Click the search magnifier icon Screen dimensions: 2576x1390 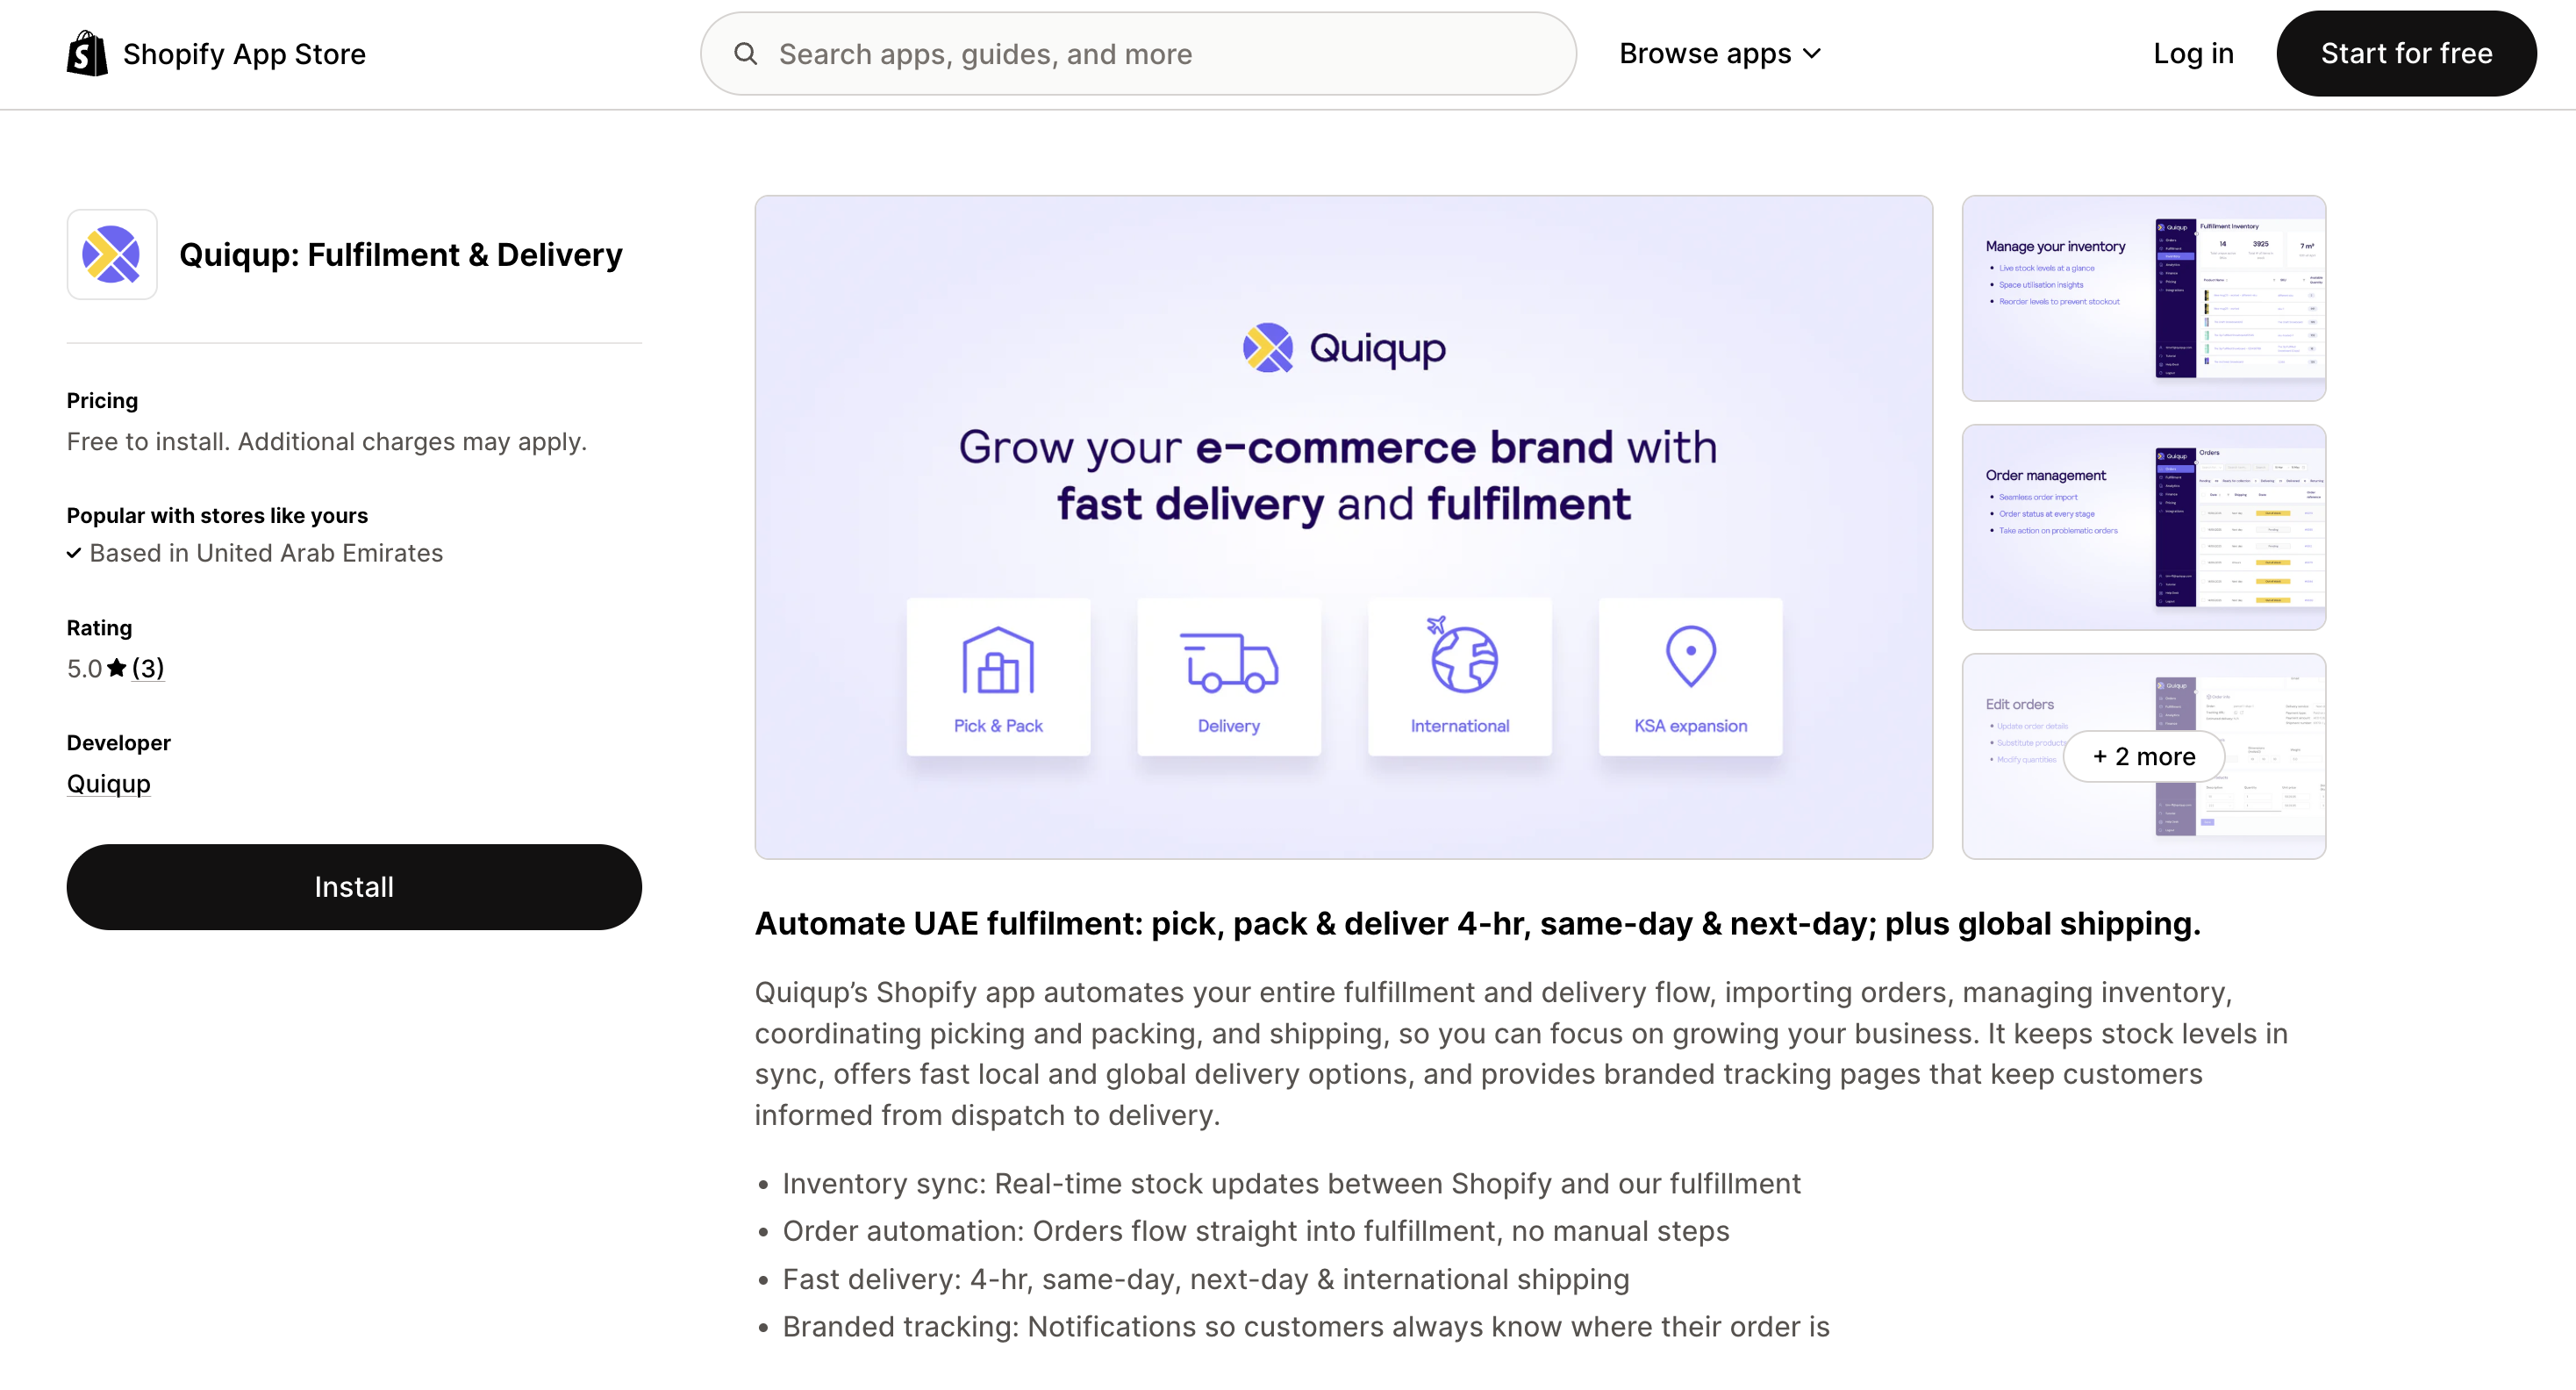click(745, 54)
